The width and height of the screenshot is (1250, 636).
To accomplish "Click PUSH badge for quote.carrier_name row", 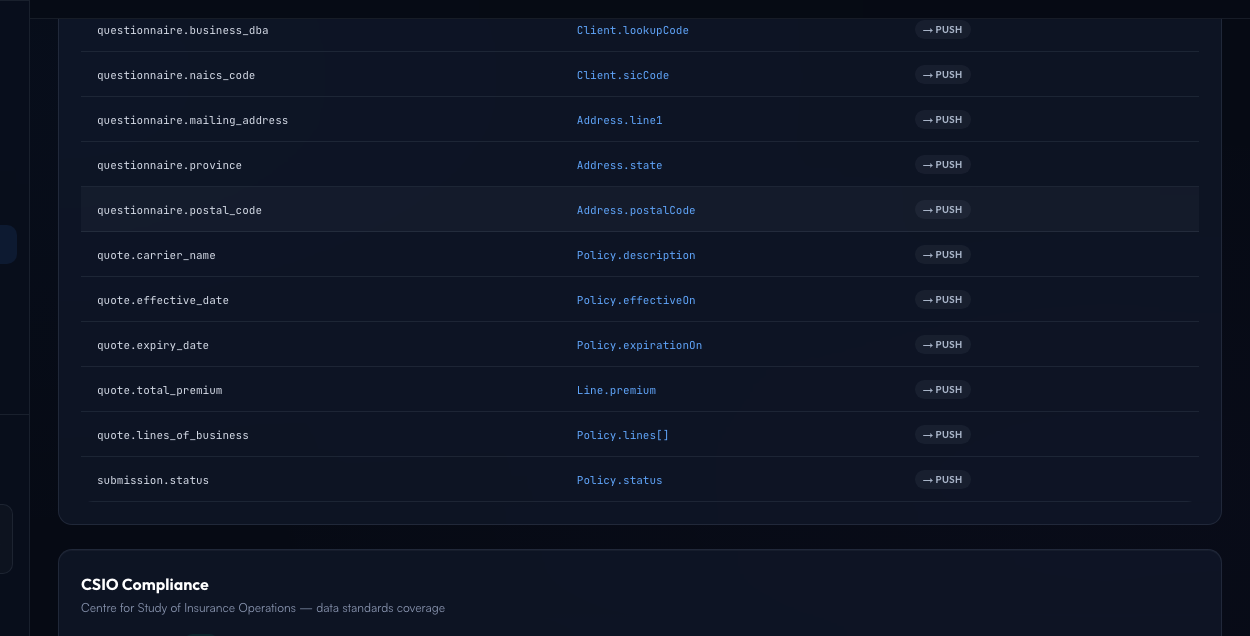I will pyautogui.click(x=943, y=255).
